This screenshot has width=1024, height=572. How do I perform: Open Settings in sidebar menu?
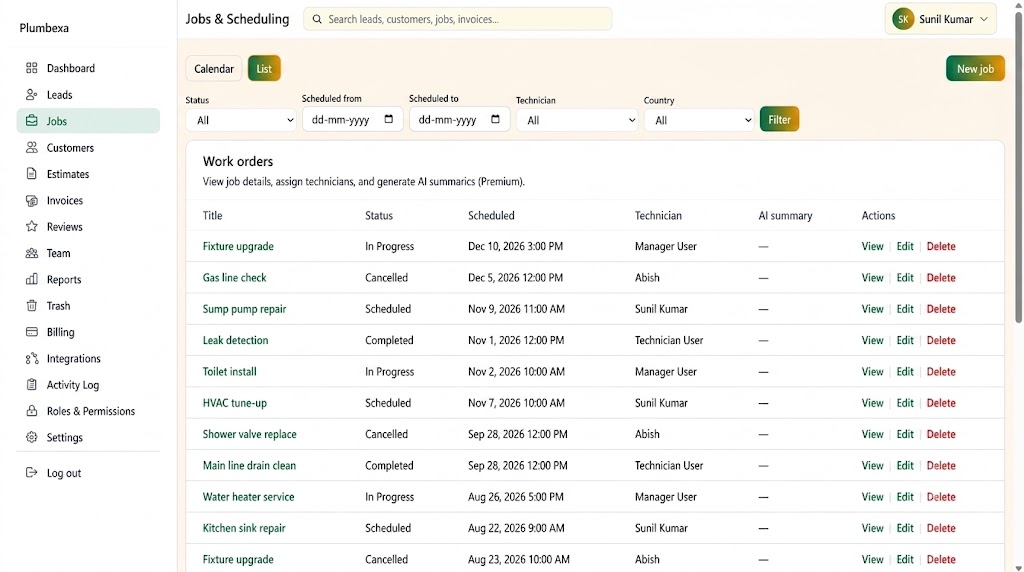coord(65,437)
